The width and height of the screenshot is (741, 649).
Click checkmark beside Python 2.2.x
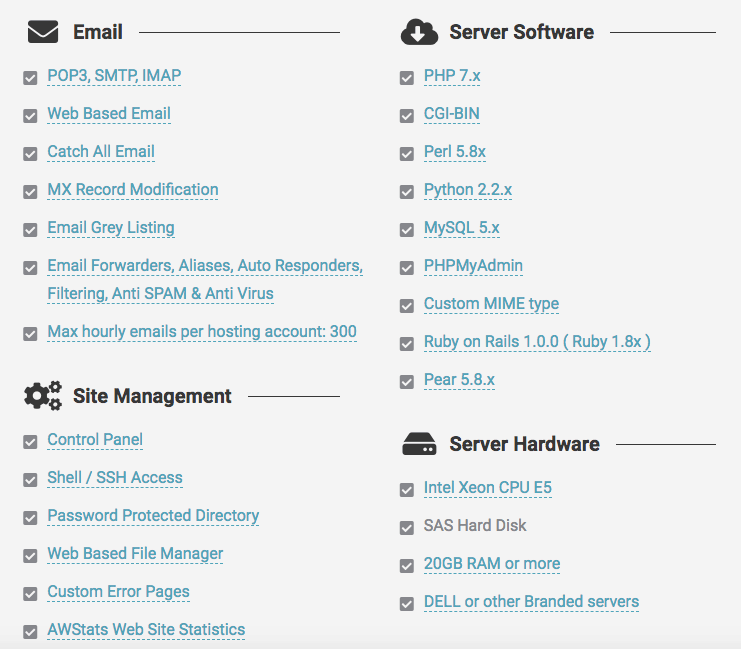point(407,192)
